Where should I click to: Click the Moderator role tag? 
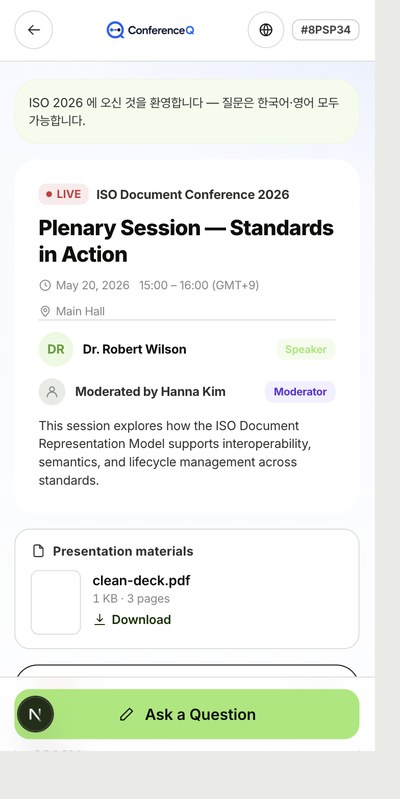(x=300, y=392)
